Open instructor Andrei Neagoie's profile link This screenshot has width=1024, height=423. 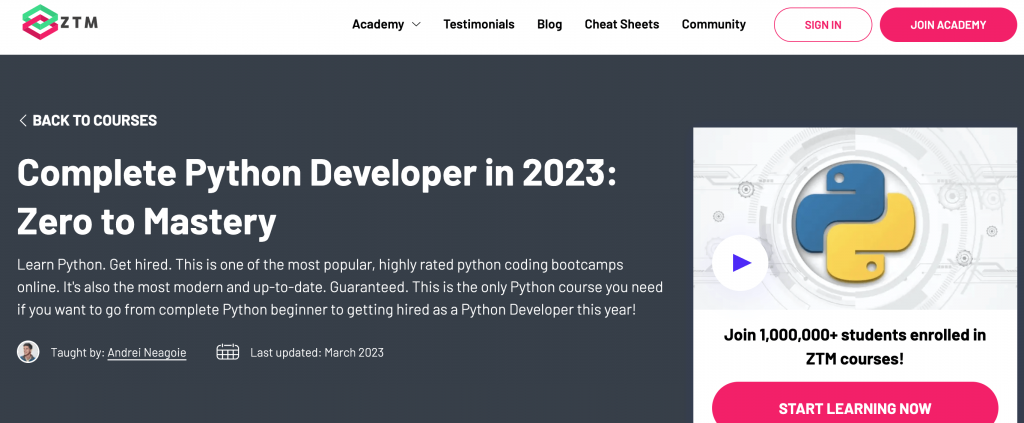point(147,352)
